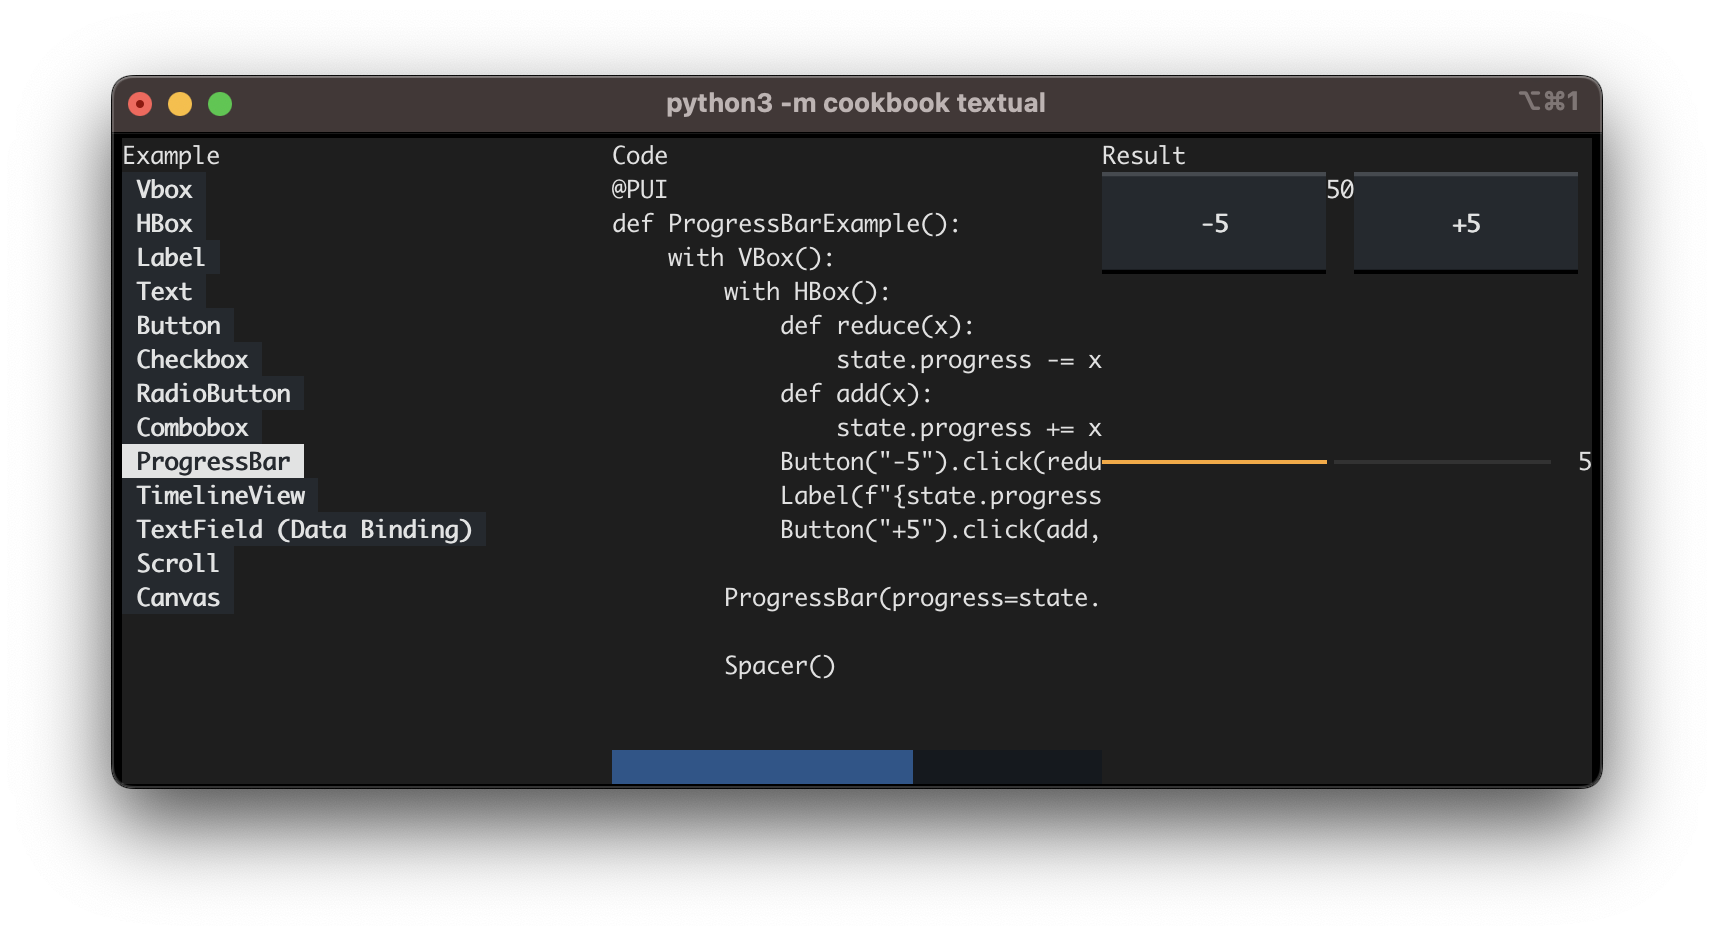
Task: Show the Checkbox example
Action: [192, 359]
